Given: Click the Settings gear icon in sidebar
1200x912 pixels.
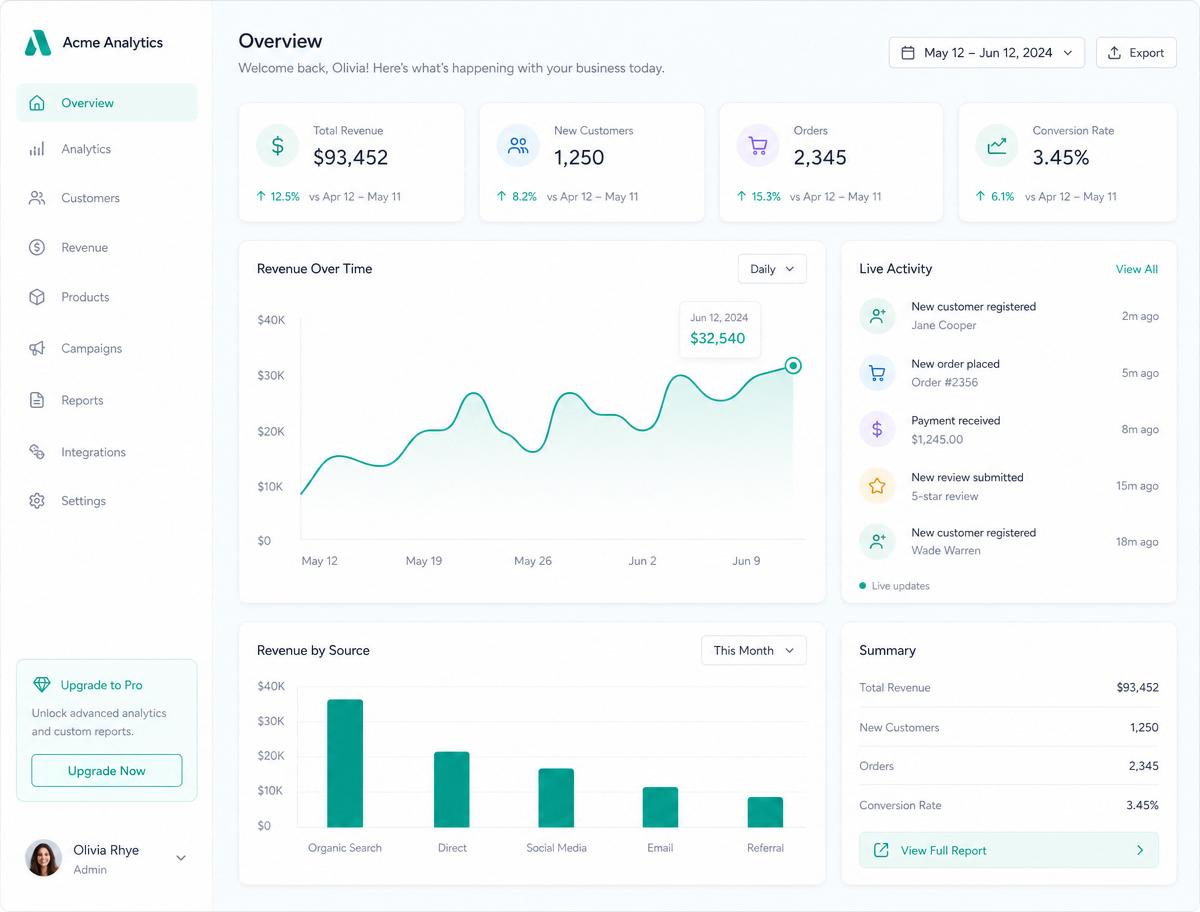Looking at the screenshot, I should (x=37, y=501).
